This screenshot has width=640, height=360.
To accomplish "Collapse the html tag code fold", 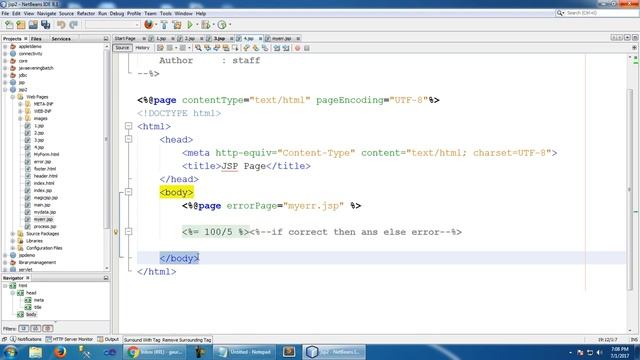I will pos(129,126).
